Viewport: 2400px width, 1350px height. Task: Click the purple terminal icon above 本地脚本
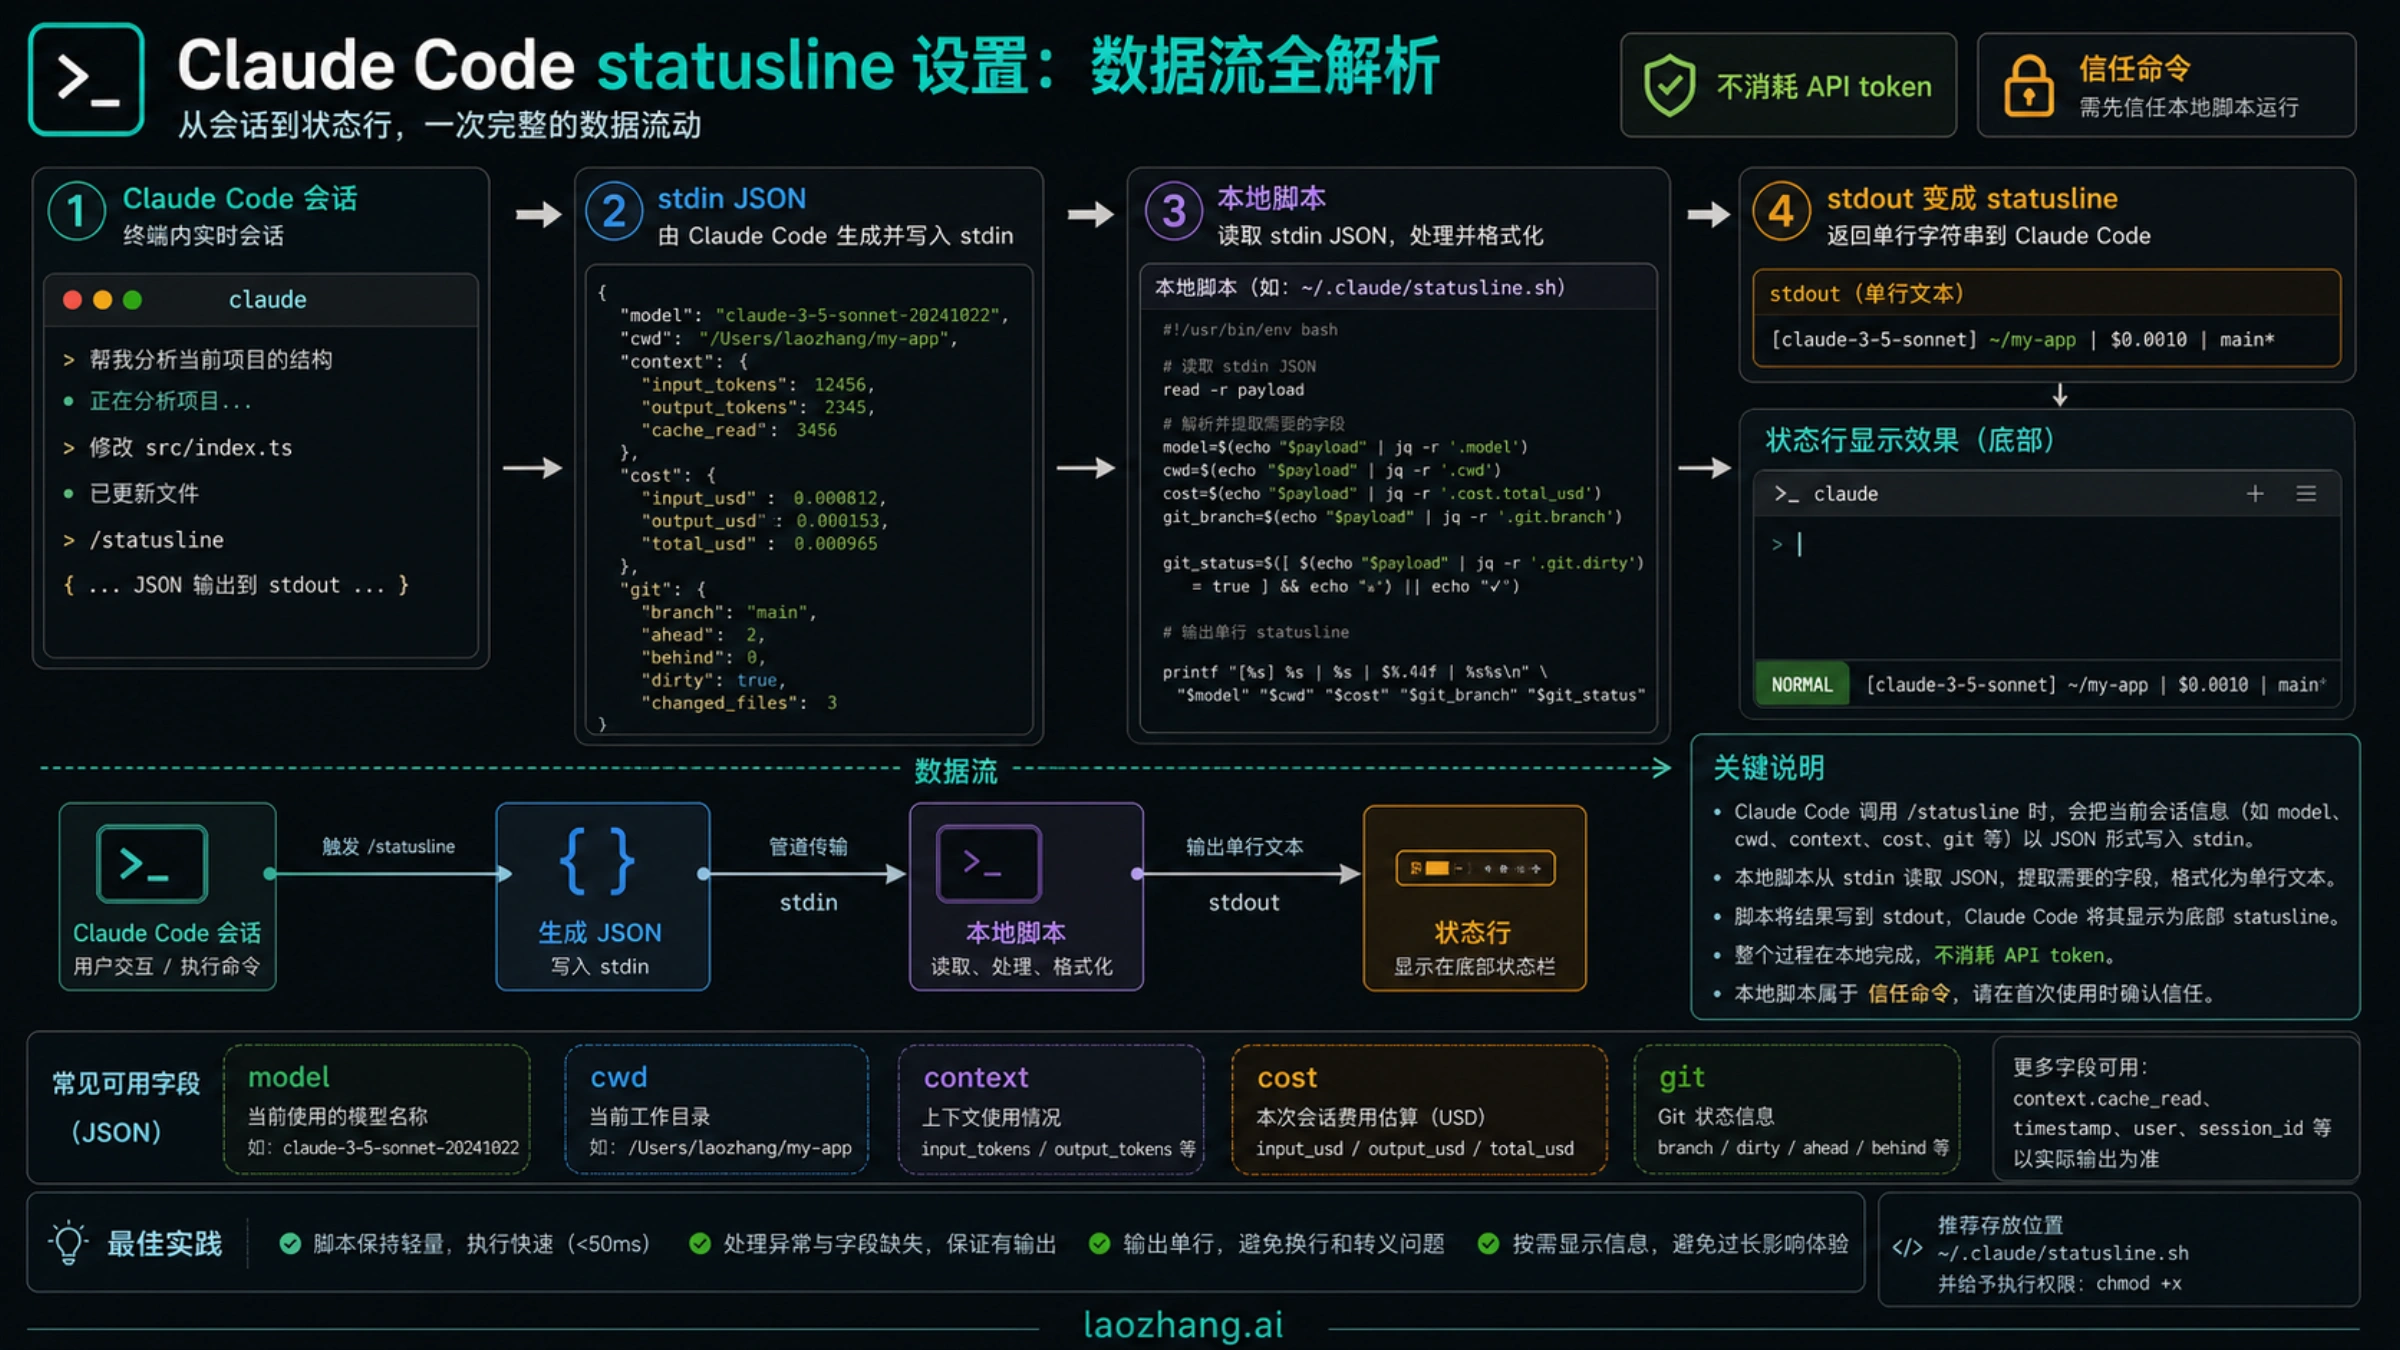[x=988, y=863]
